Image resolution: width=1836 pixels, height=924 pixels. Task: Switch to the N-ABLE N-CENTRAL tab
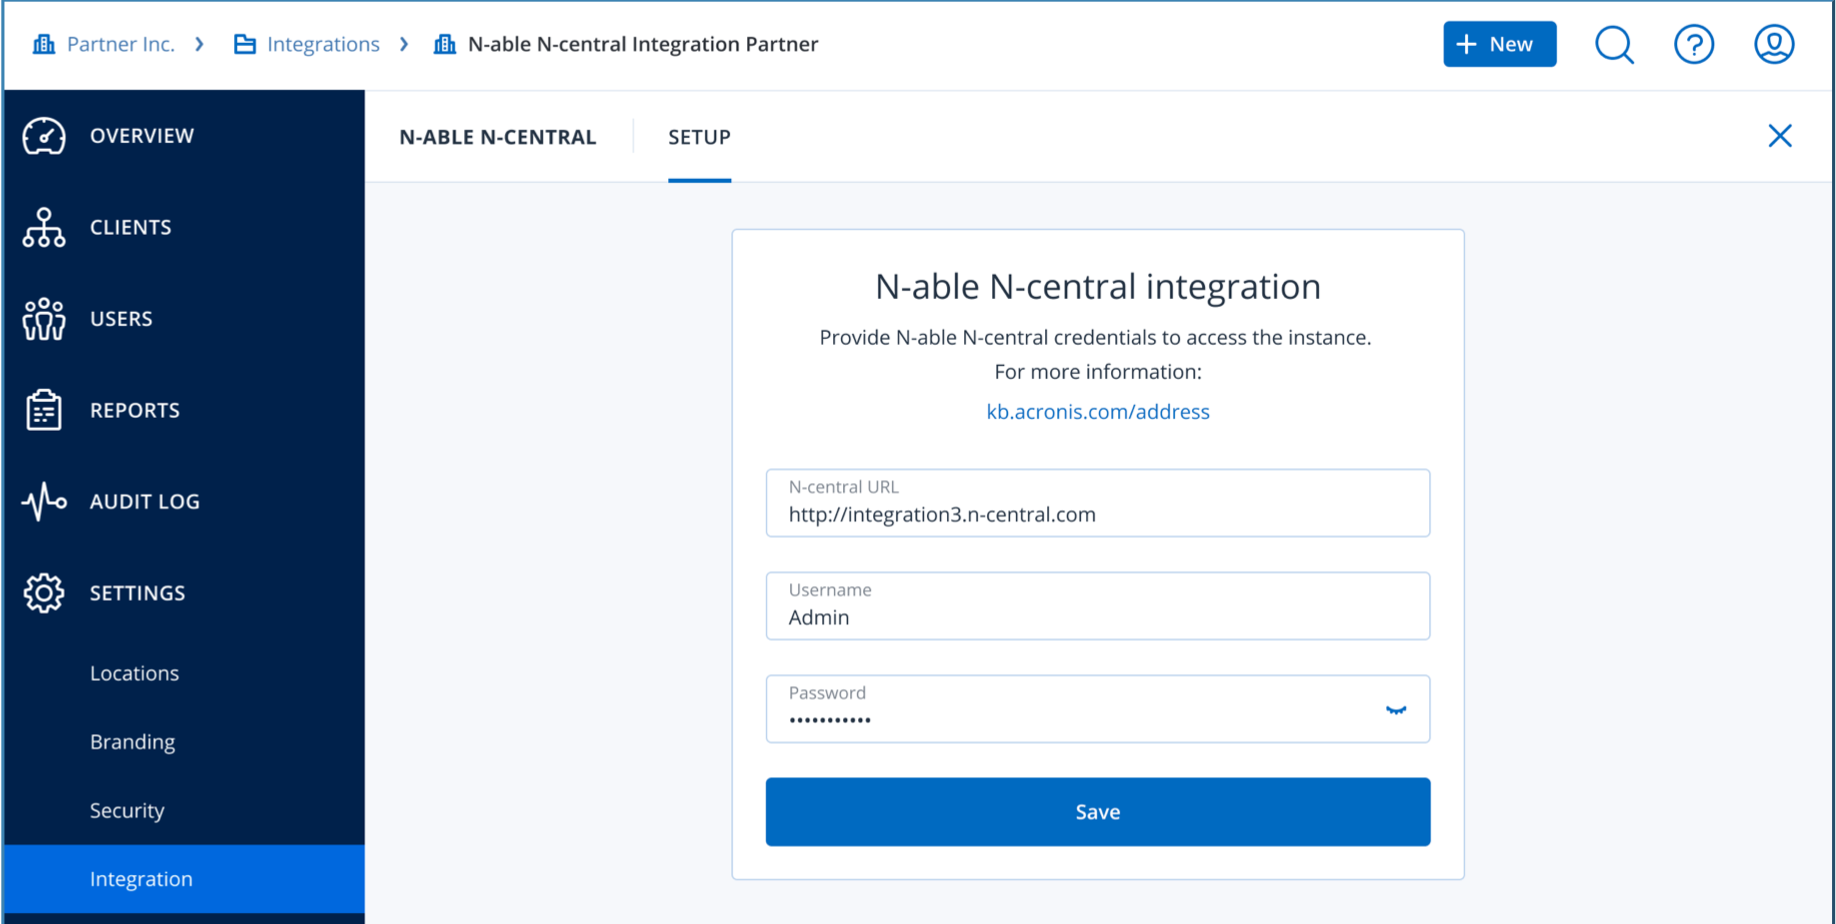(497, 137)
